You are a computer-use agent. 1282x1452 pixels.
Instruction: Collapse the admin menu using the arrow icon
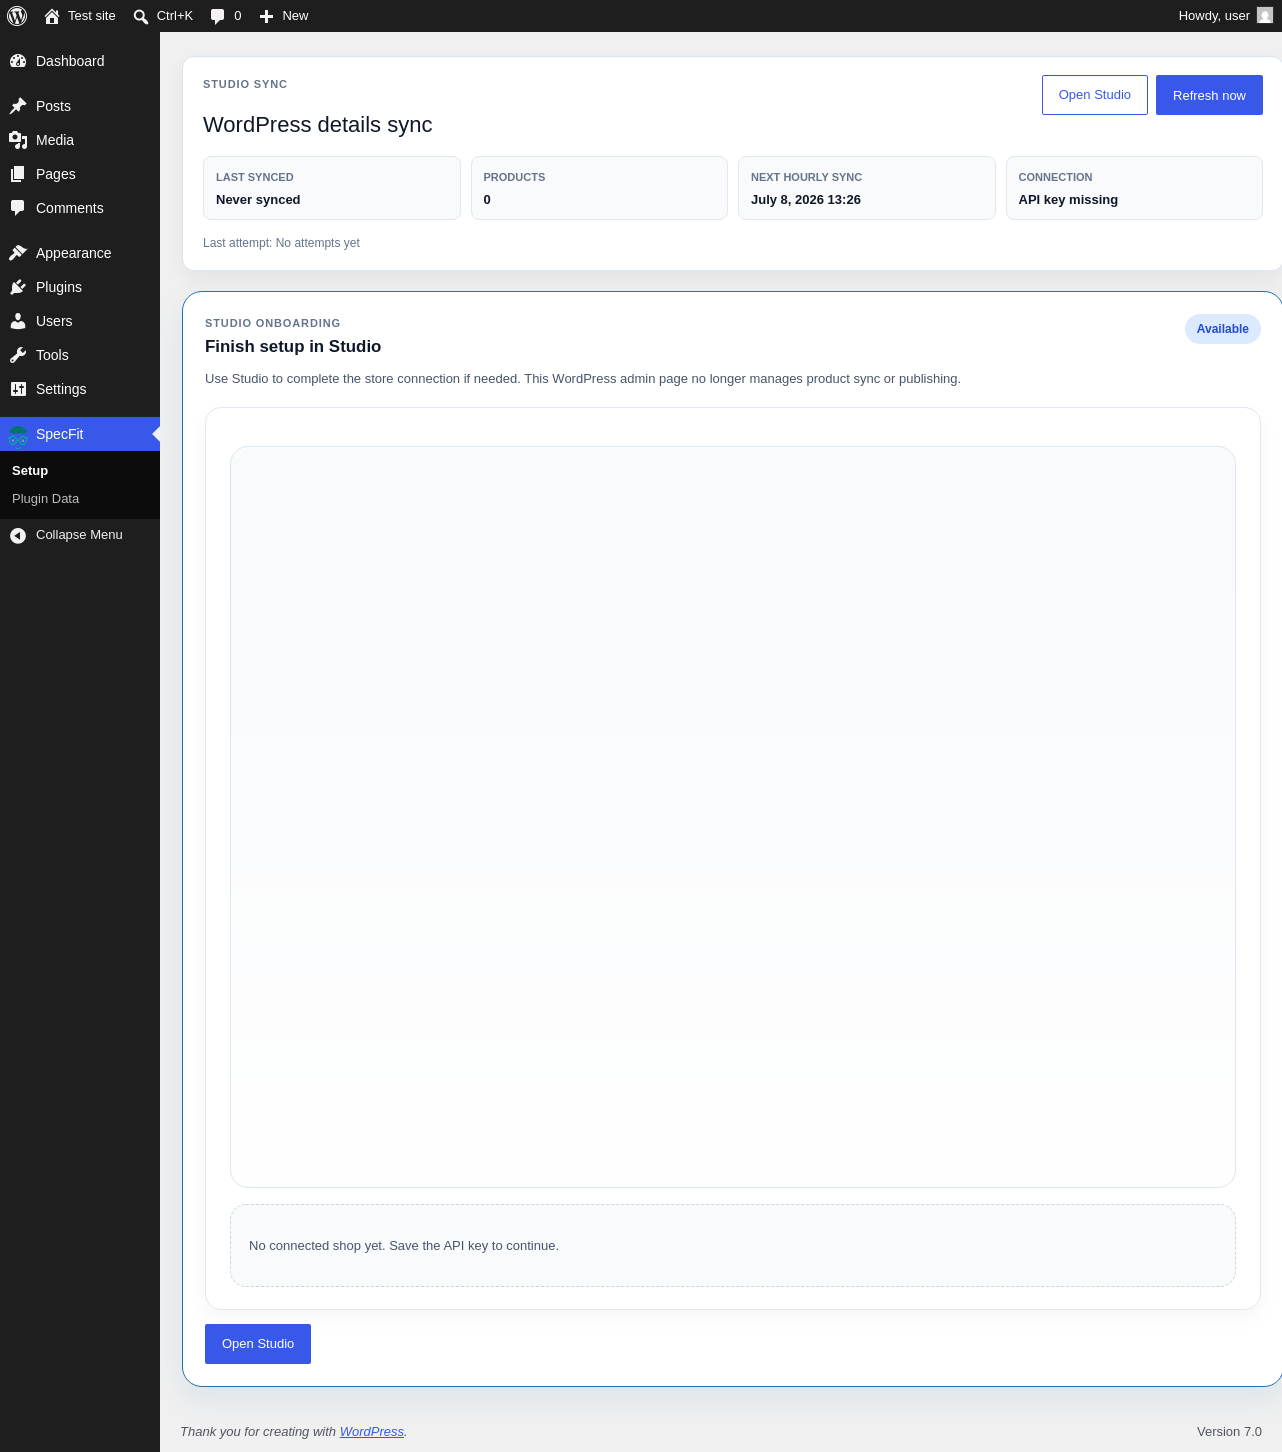point(18,536)
